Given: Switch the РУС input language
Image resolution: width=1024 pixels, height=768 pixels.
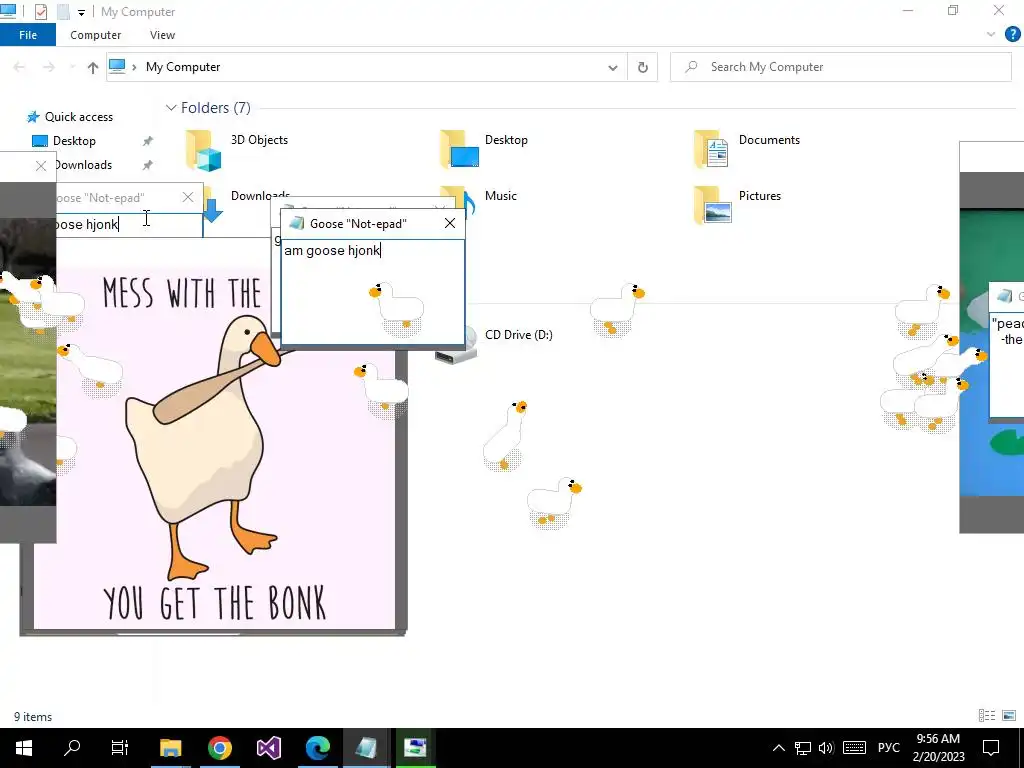Looking at the screenshot, I should [888, 748].
